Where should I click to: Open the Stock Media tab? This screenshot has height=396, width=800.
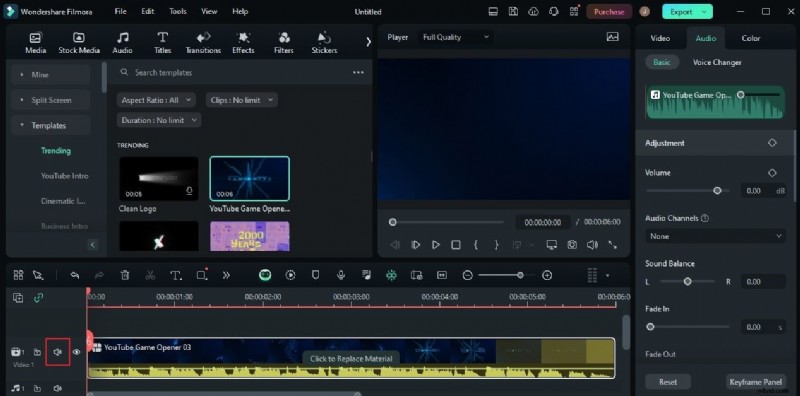click(x=79, y=43)
